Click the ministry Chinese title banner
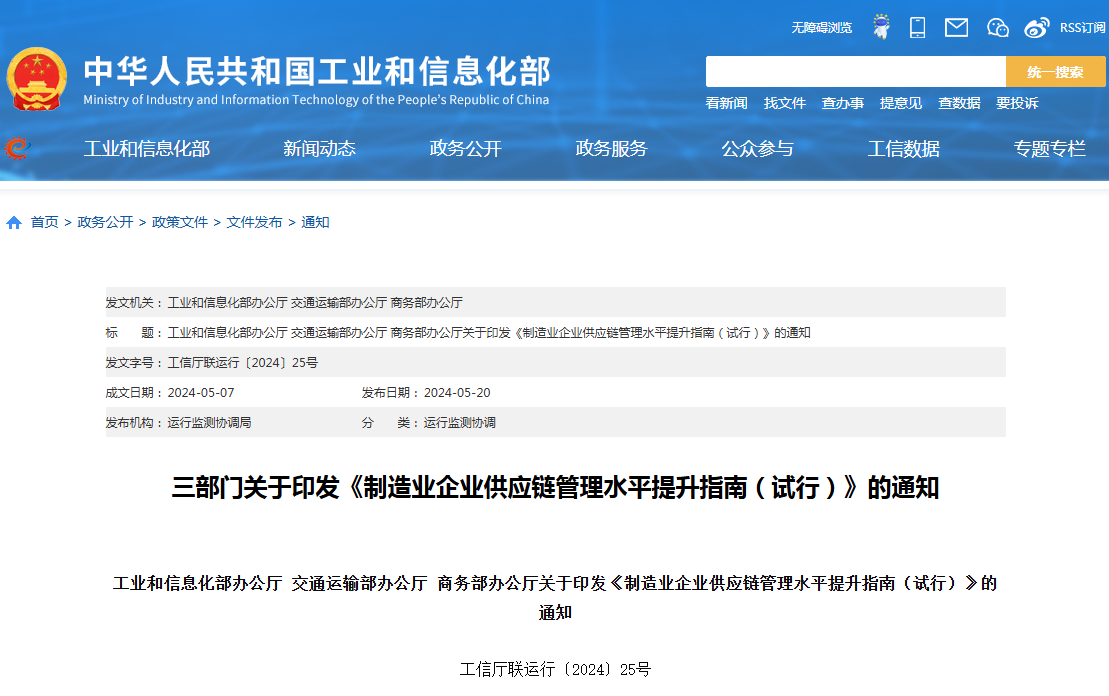1109x696 pixels. click(317, 71)
